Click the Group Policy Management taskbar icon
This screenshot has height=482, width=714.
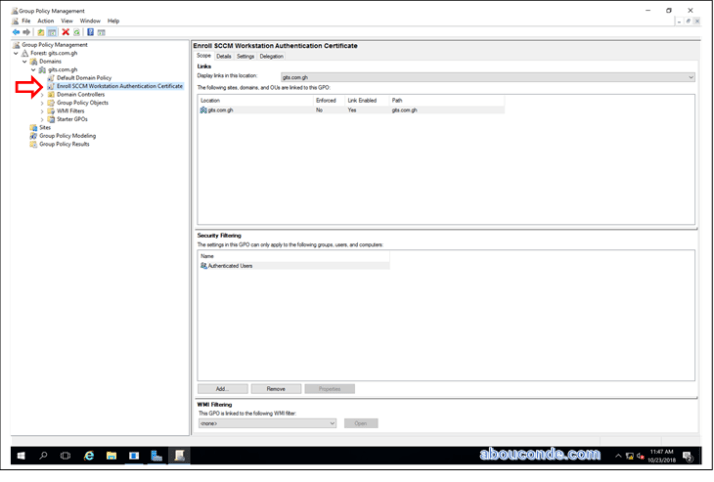coord(179,456)
